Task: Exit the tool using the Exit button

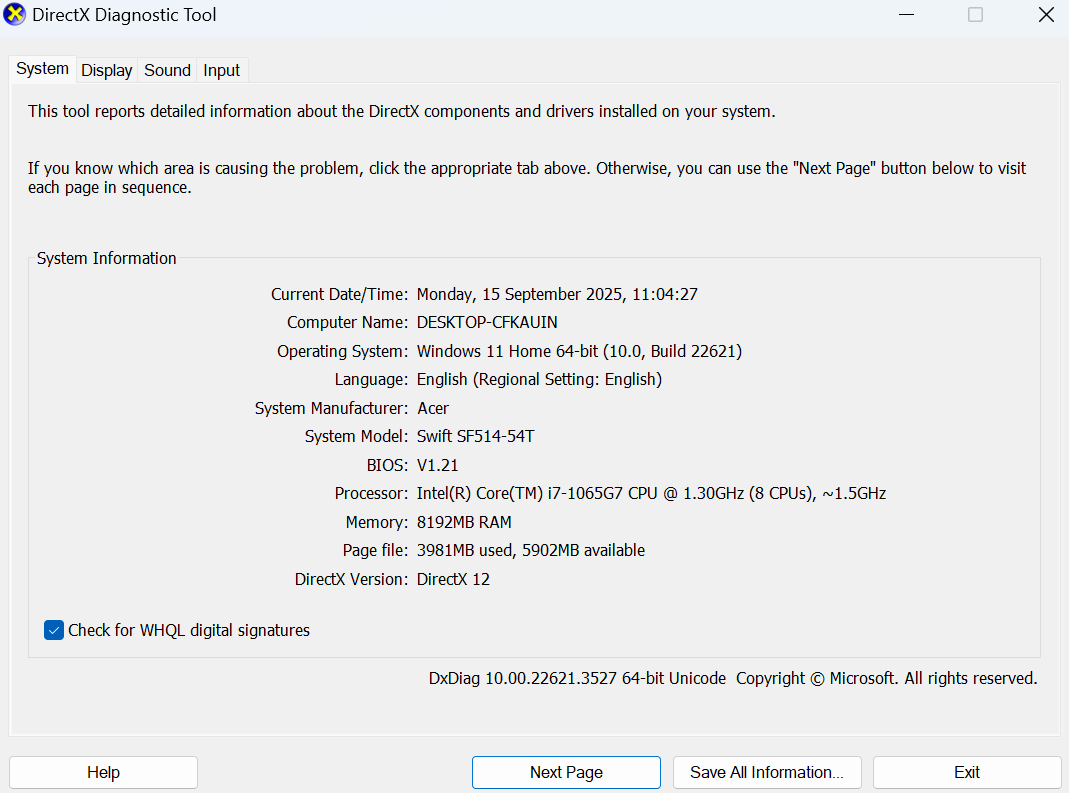Action: (x=967, y=772)
